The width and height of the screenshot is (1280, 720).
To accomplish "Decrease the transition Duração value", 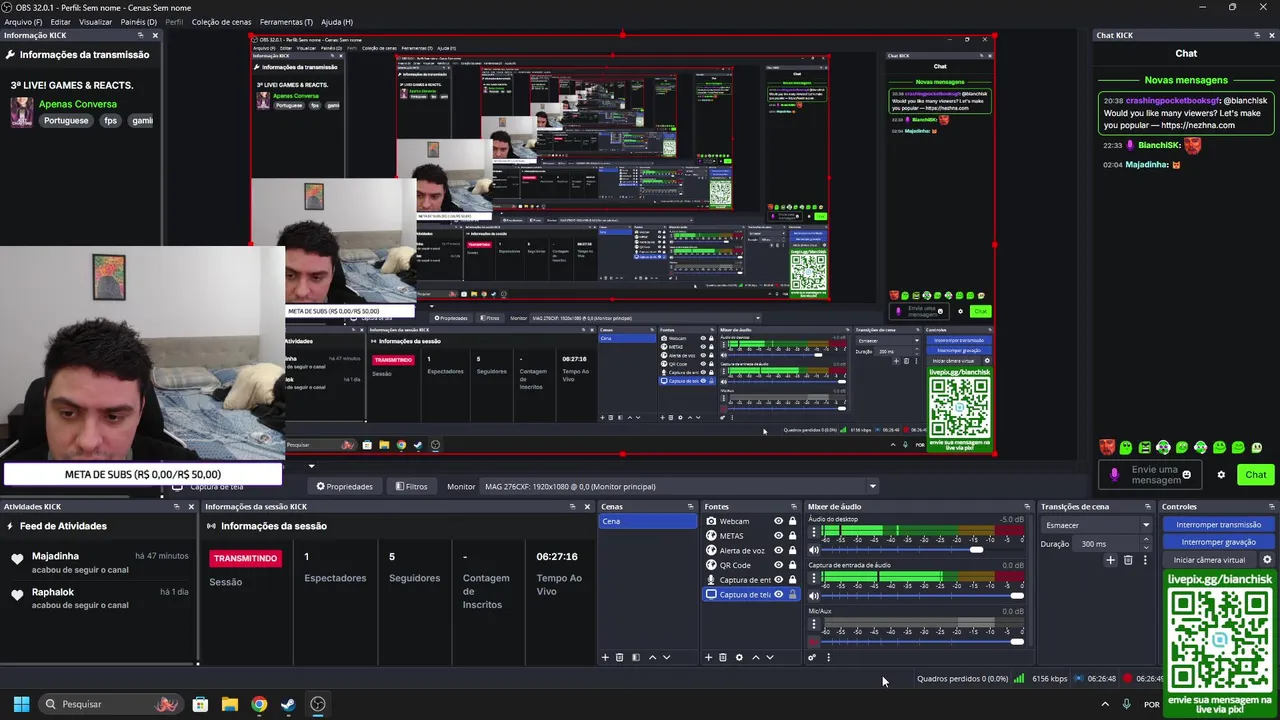I will point(1146,547).
